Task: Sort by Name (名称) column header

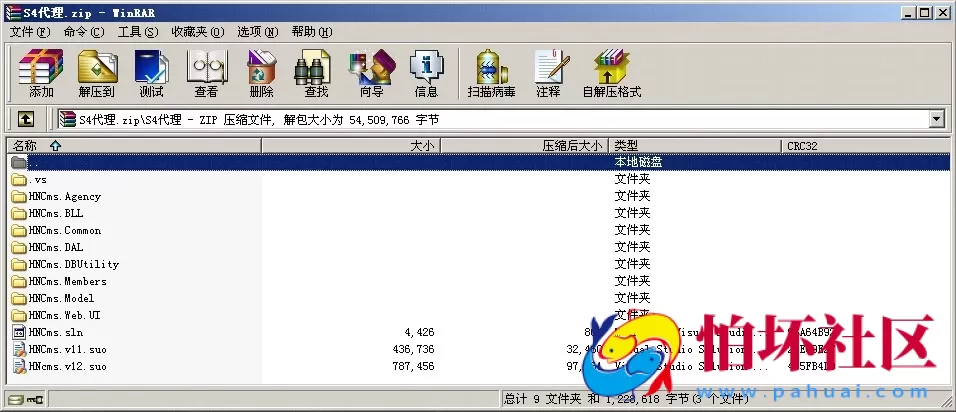Action: coord(134,146)
